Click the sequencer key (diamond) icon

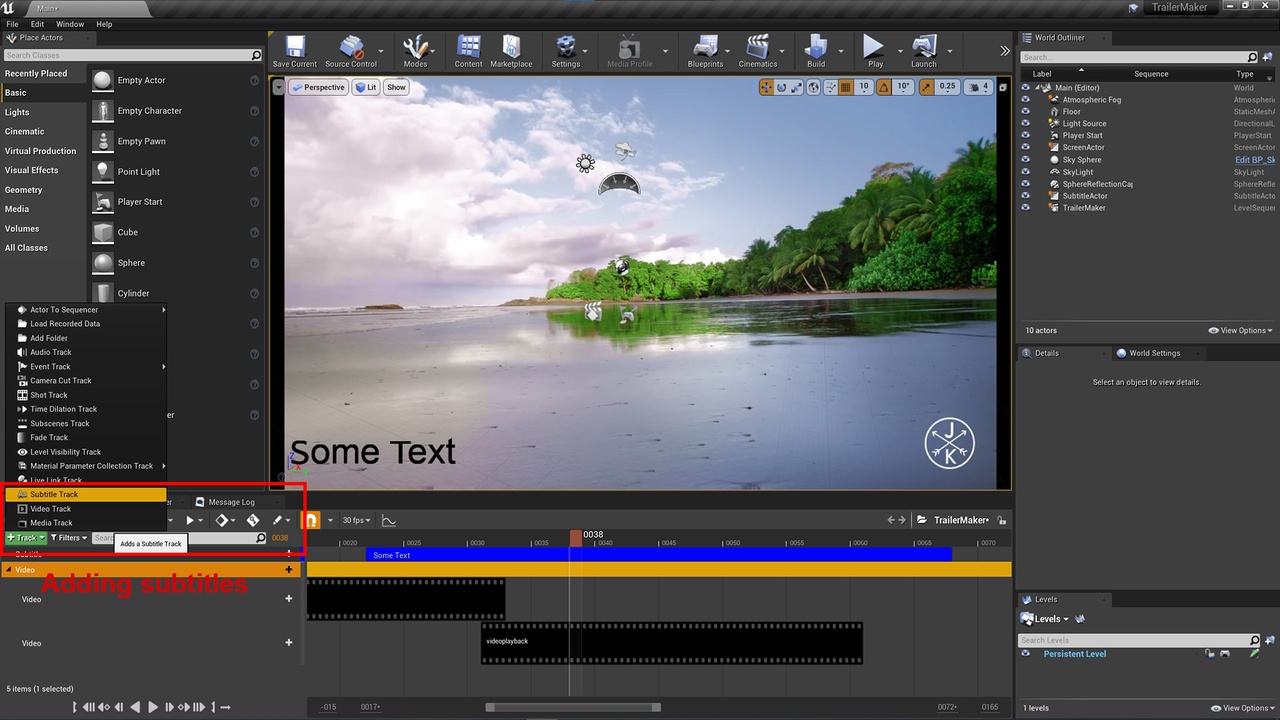(222, 520)
